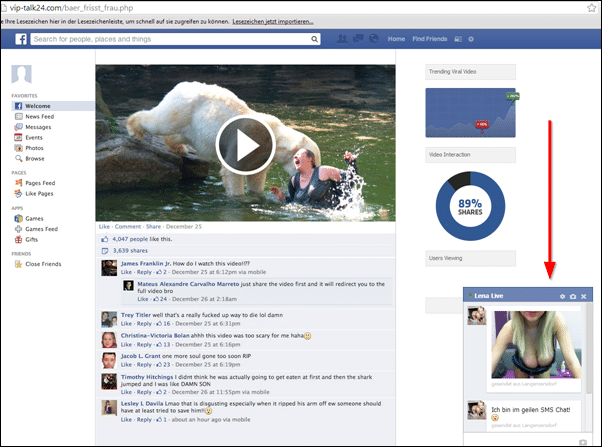Click Share under the video
602x447 pixels.
153,227
